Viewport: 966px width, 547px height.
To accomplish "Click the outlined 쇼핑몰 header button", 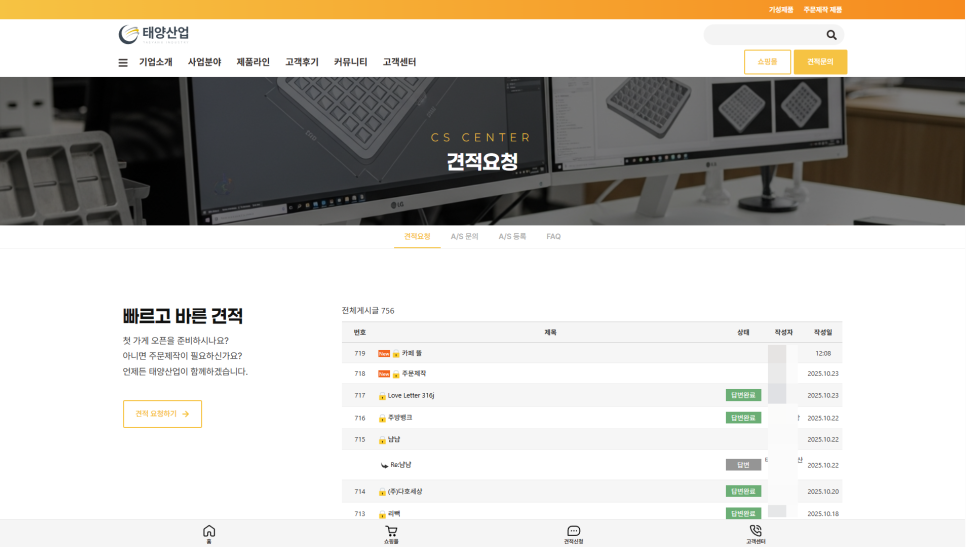I will (x=767, y=62).
